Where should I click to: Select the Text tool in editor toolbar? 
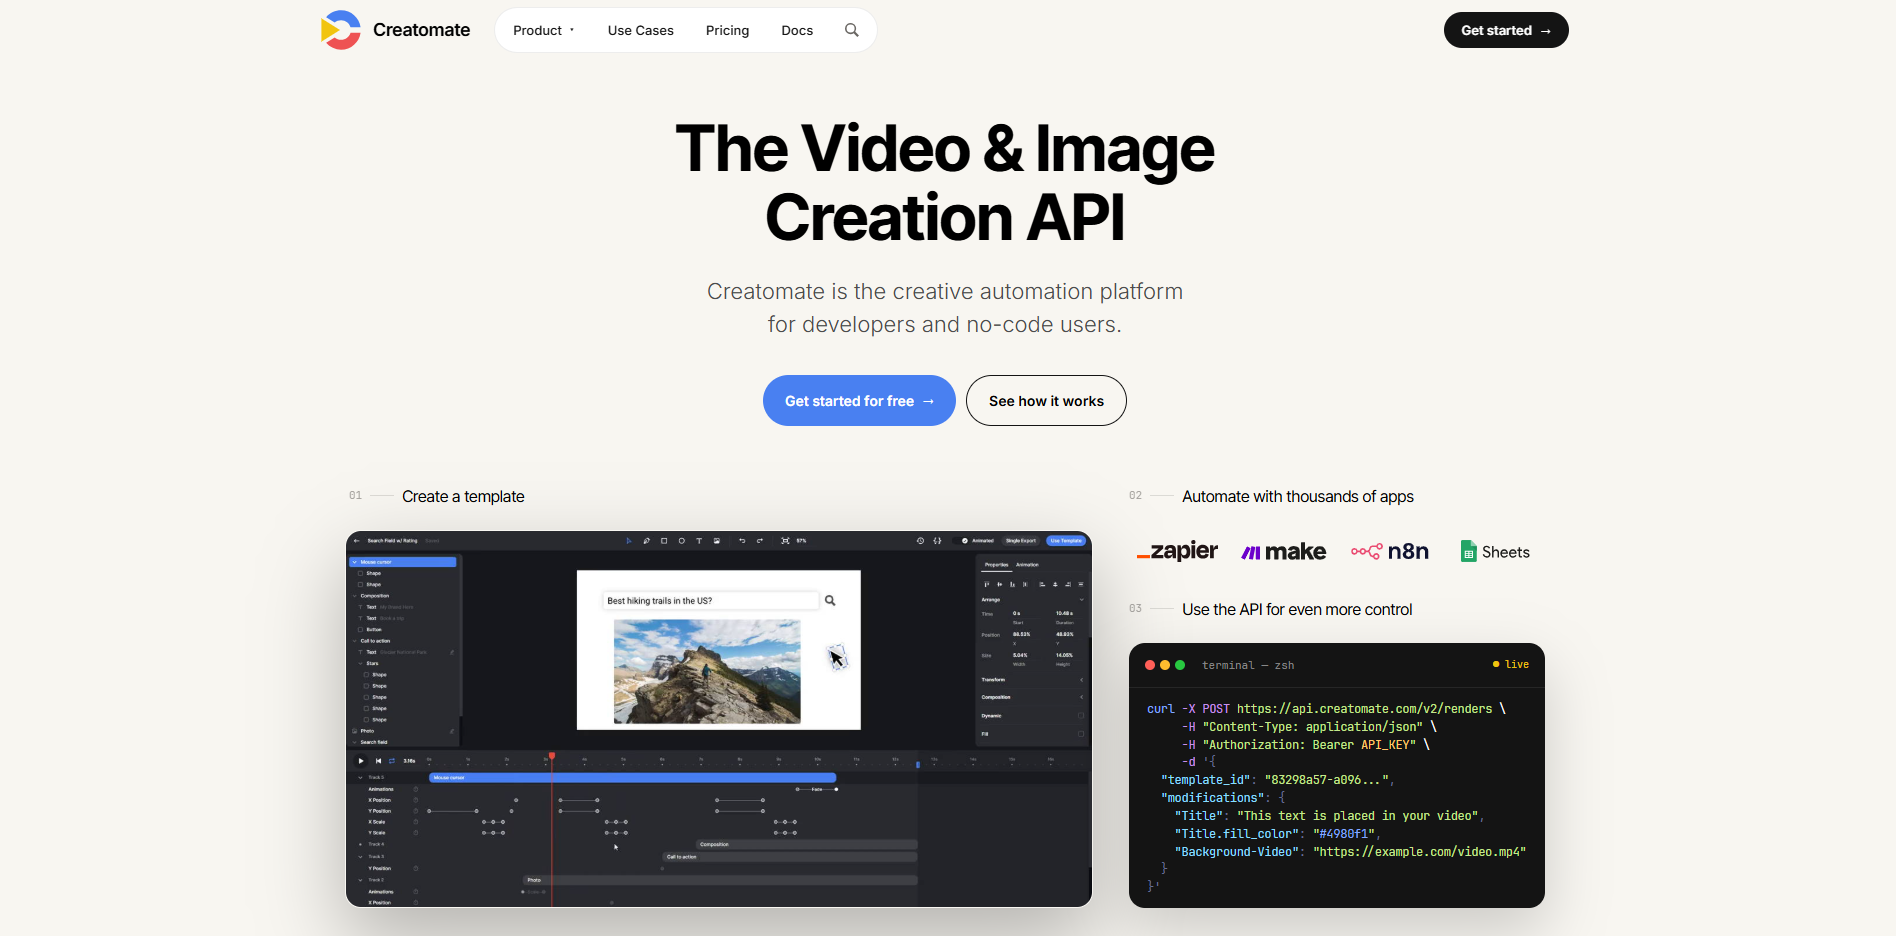(x=699, y=541)
